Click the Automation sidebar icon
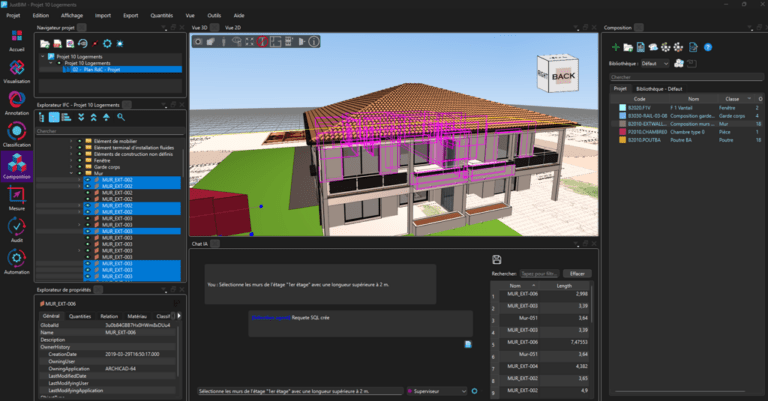The width and height of the screenshot is (768, 401). 16,262
